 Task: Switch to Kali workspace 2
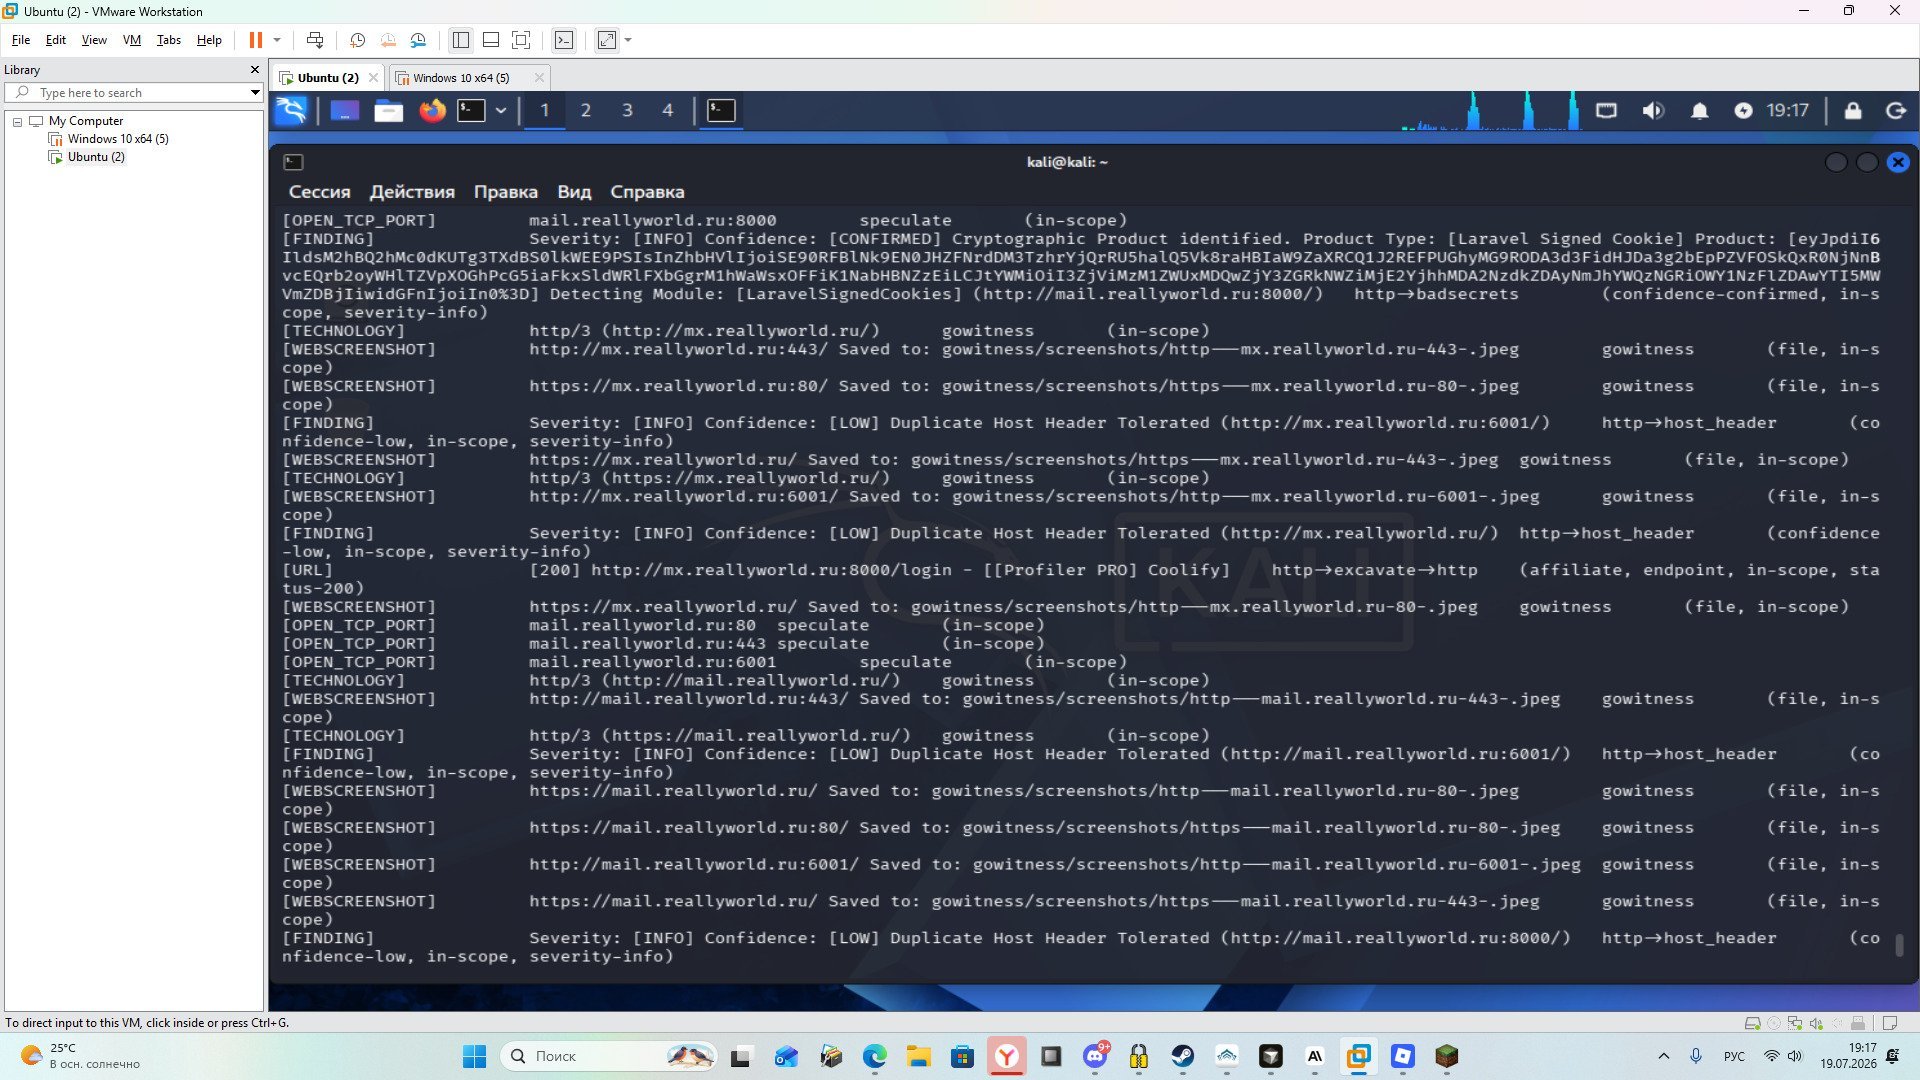click(586, 110)
